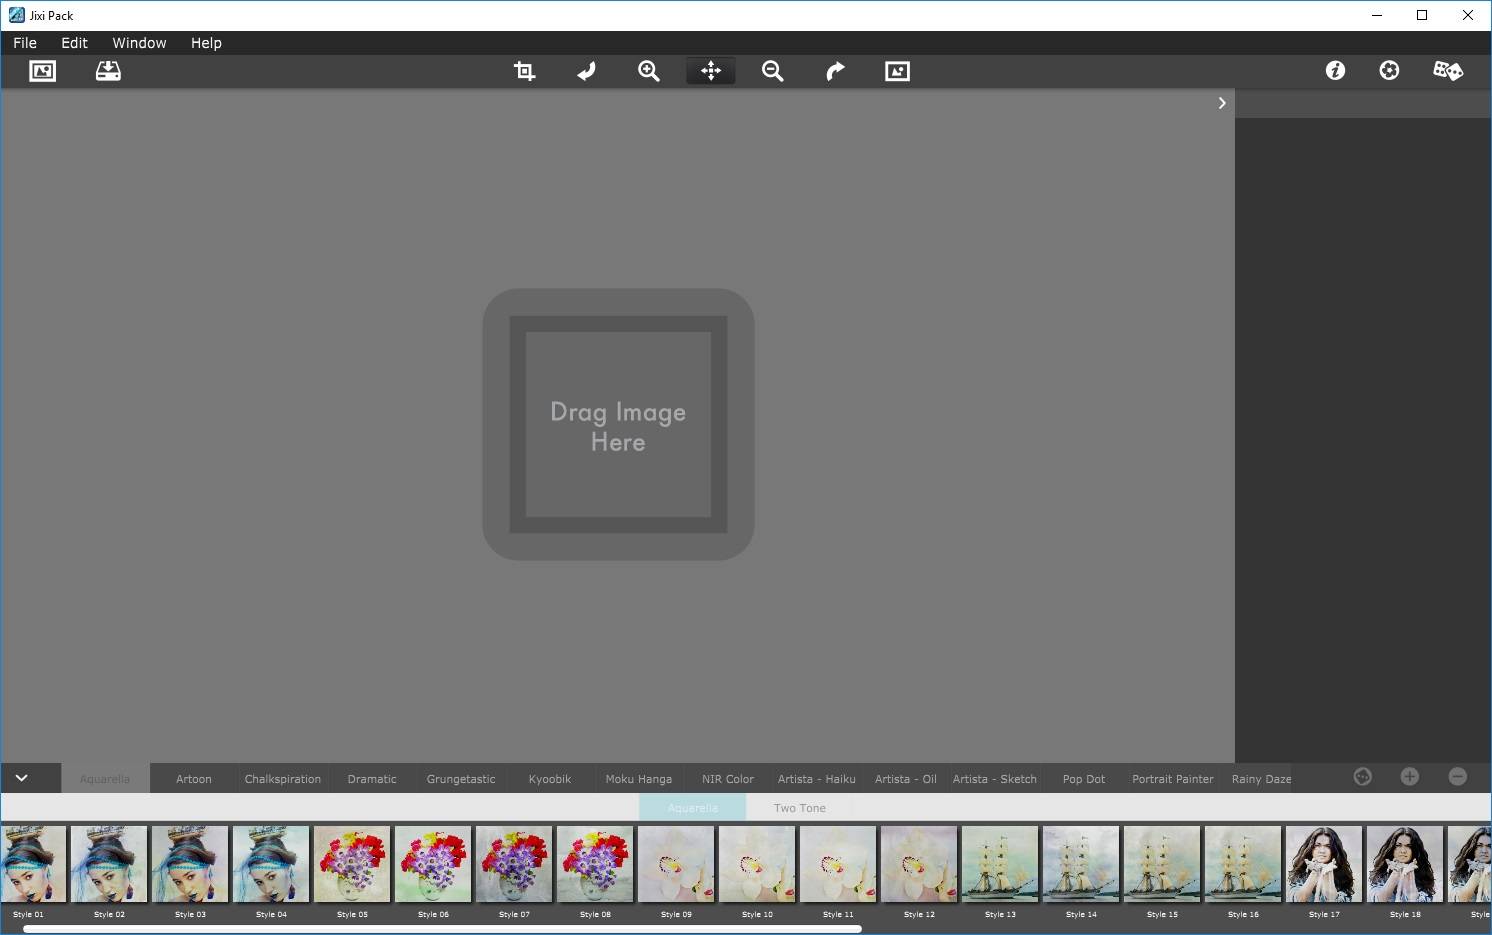The width and height of the screenshot is (1492, 935).
Task: Collapse the presets panel chevron
Action: point(21,778)
